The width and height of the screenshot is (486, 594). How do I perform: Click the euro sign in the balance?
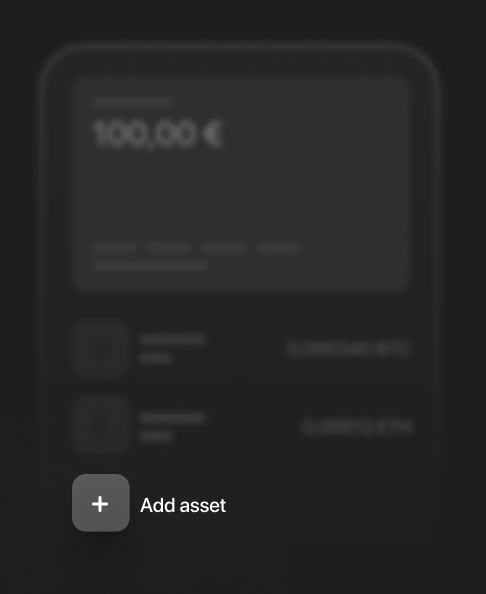[213, 133]
